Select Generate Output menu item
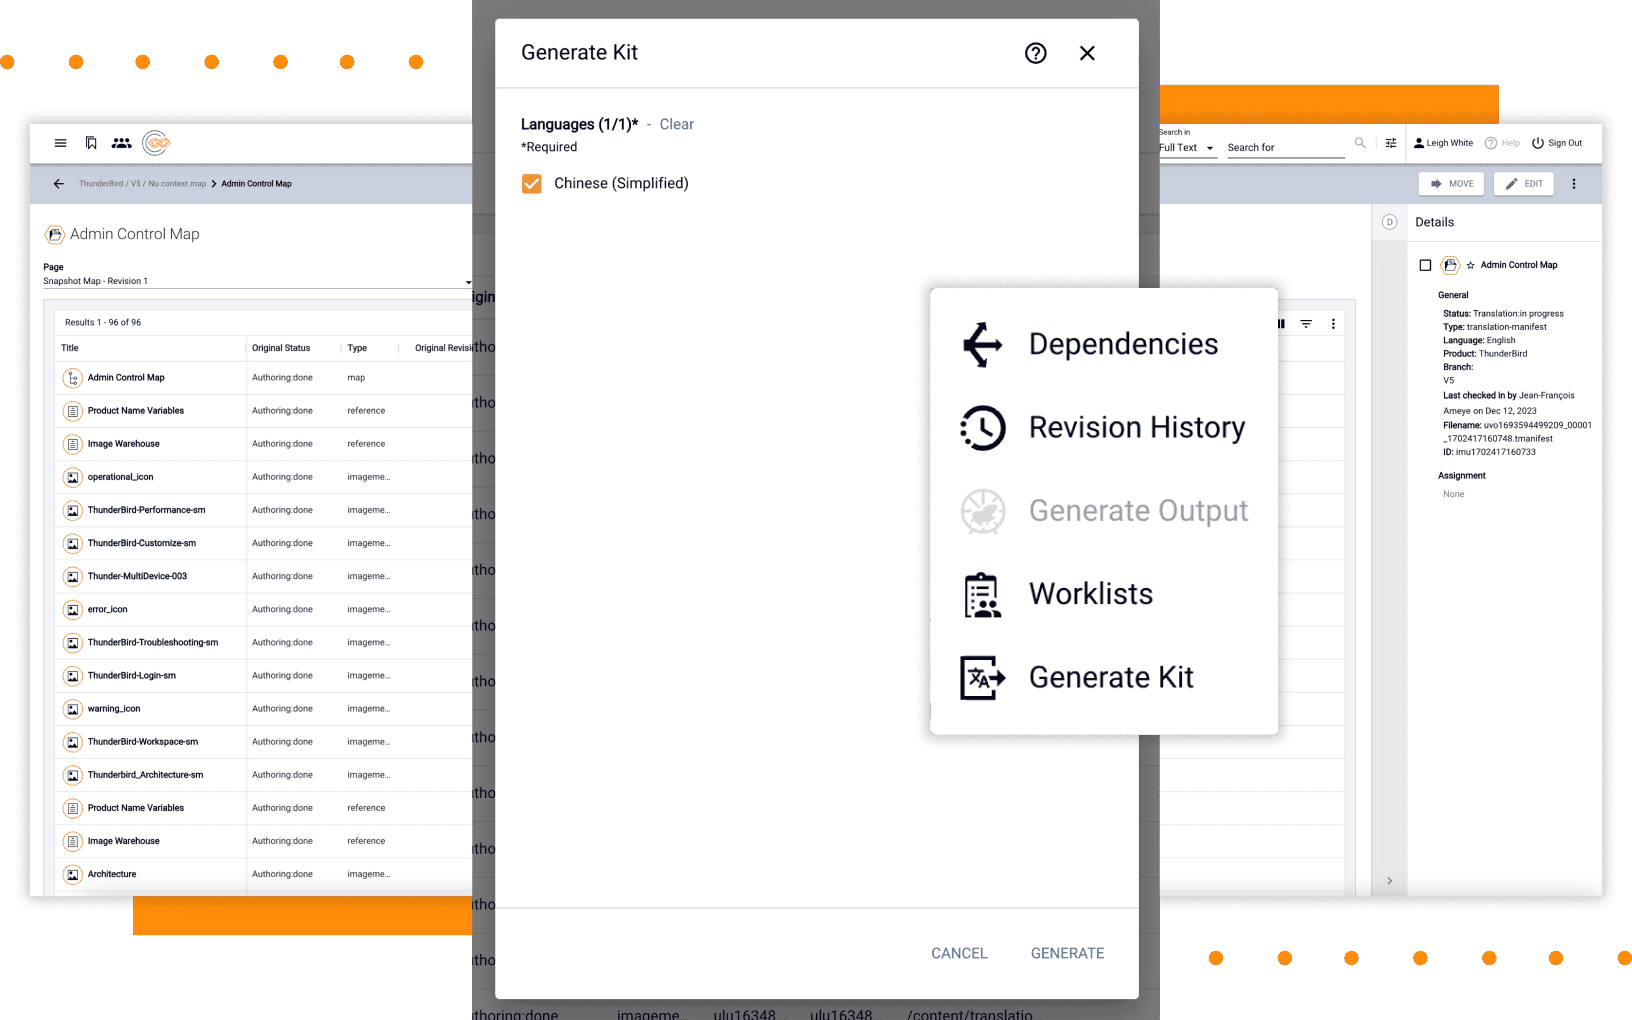This screenshot has height=1020, width=1632. pyautogui.click(x=1104, y=511)
